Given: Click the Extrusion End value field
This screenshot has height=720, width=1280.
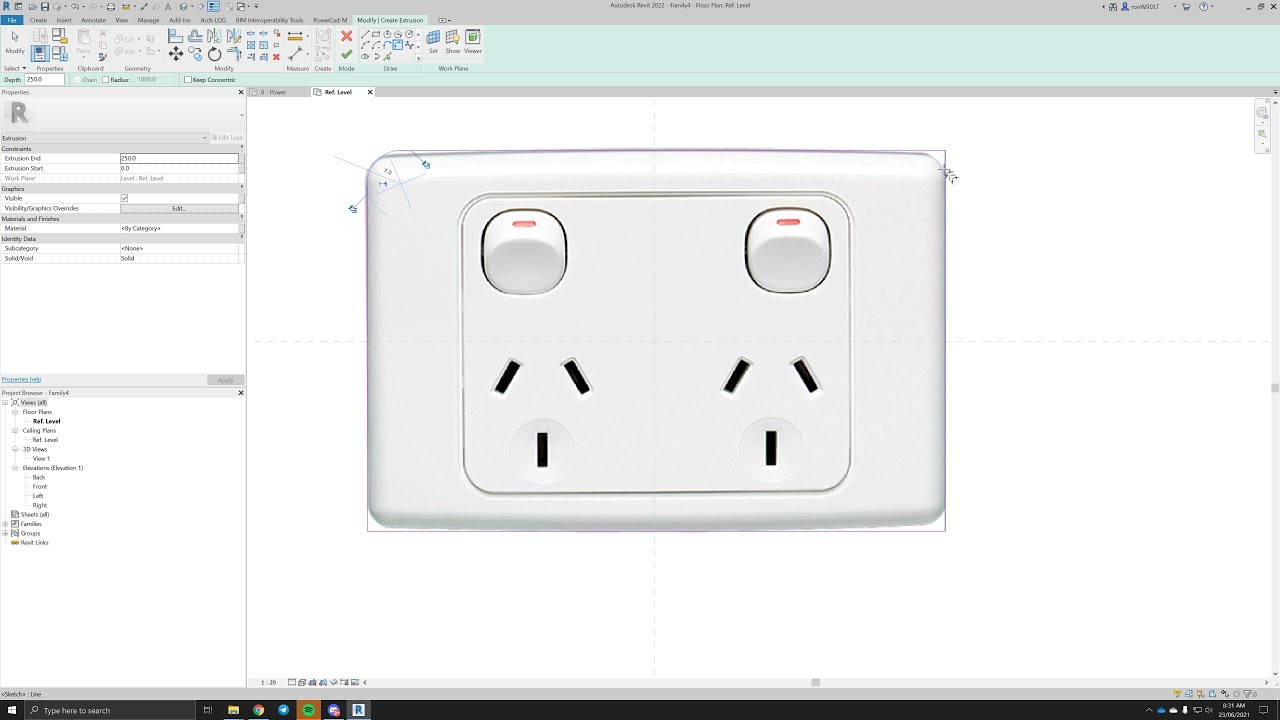Looking at the screenshot, I should (x=179, y=158).
